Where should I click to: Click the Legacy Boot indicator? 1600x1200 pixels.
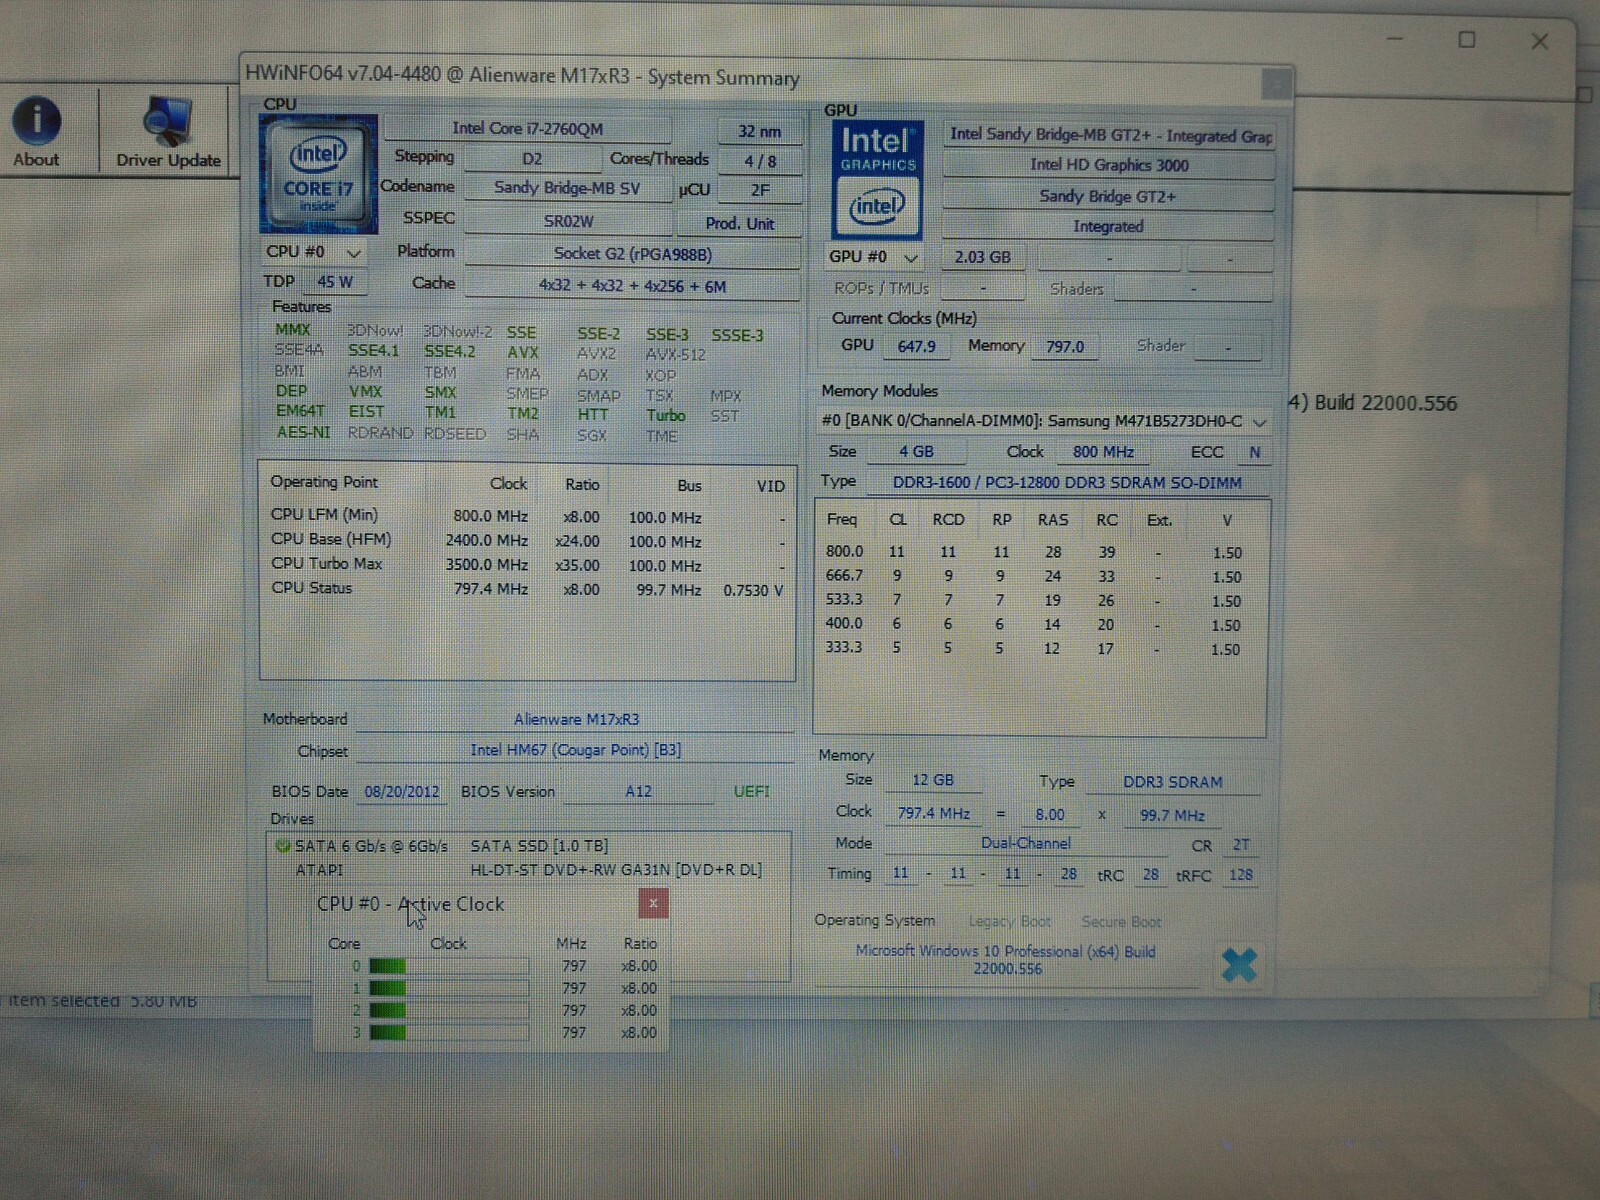(x=1009, y=922)
